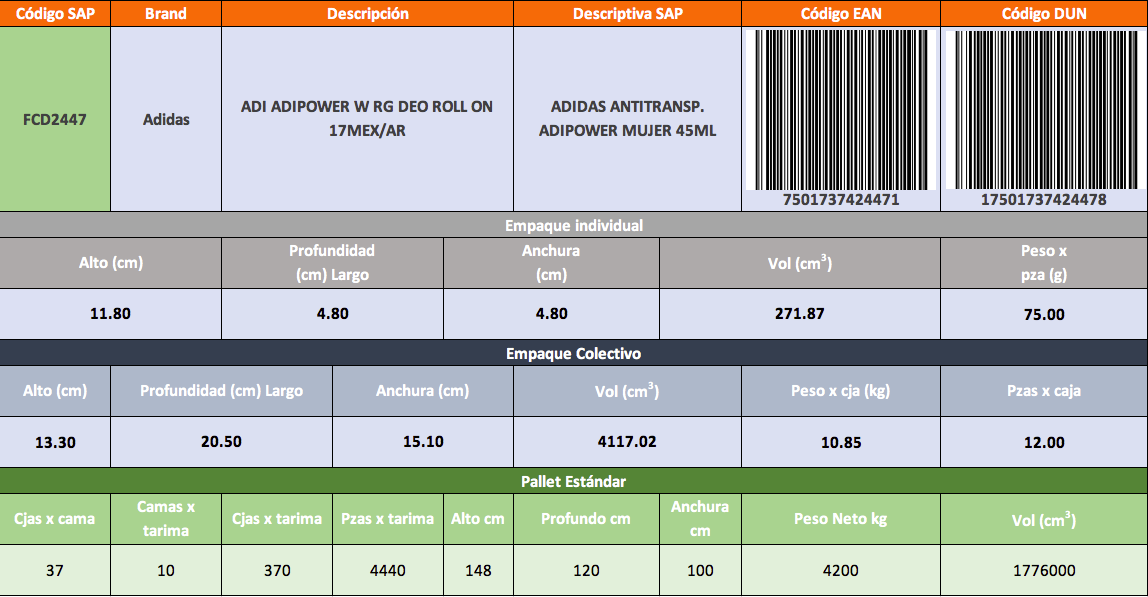Select the ADI ADIPOWER W RG description cell

pos(367,119)
